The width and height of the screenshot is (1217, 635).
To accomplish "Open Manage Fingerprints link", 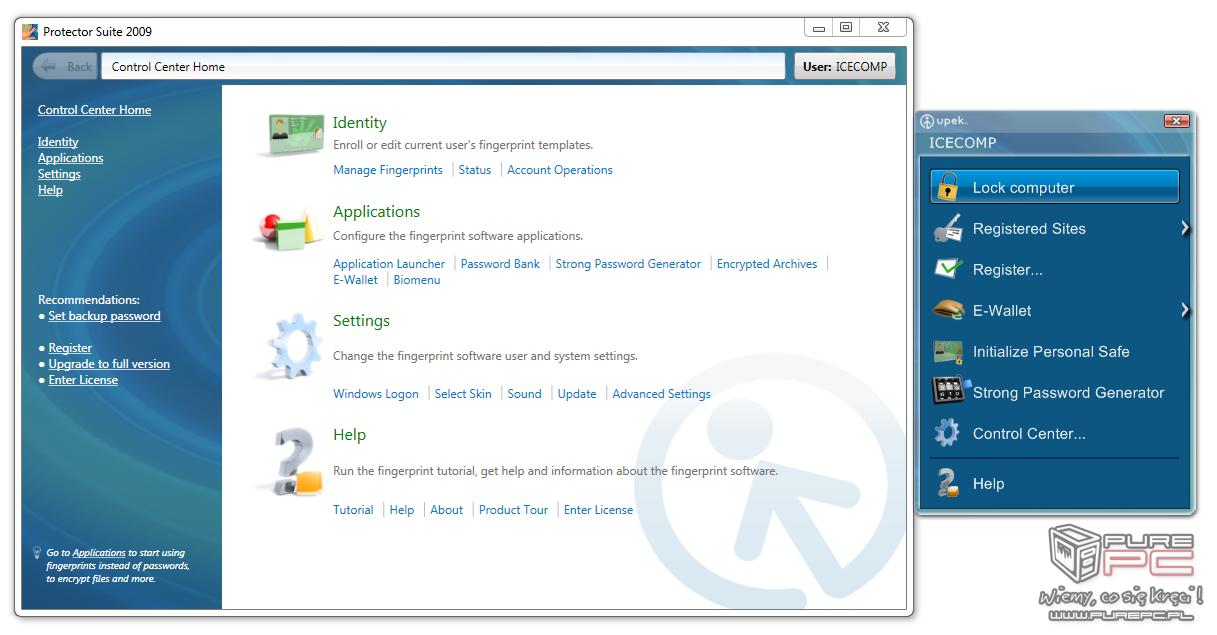I will (388, 170).
